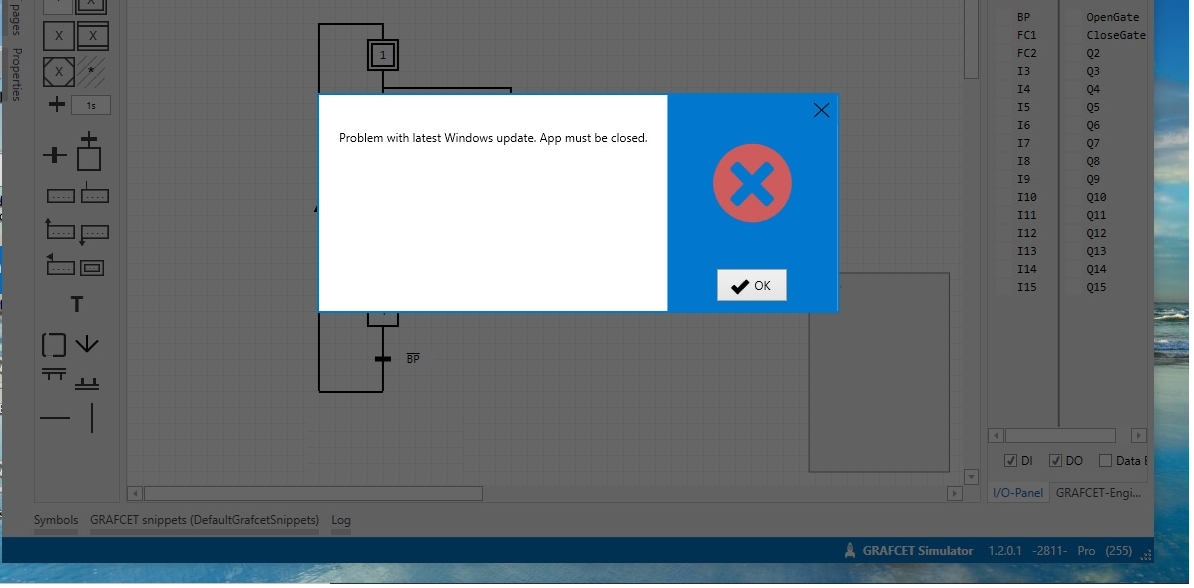Select the OpenGate output row
Image resolution: width=1194 pixels, height=588 pixels.
tap(1112, 17)
